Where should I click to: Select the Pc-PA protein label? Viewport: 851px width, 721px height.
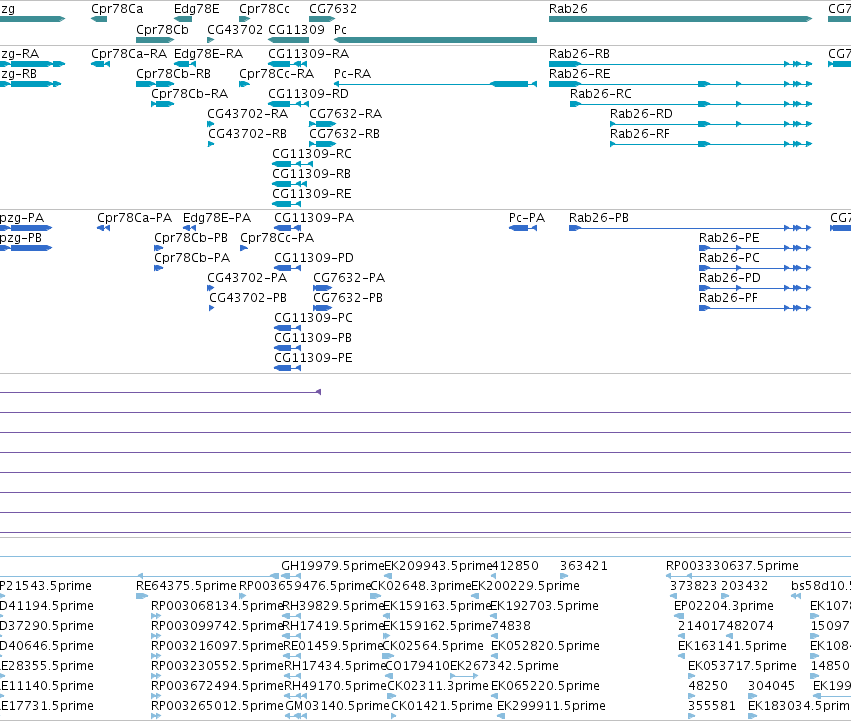click(526, 218)
